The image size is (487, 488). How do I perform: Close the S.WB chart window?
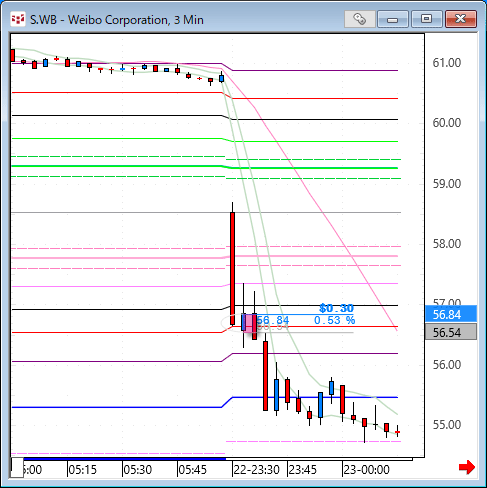[461, 19]
